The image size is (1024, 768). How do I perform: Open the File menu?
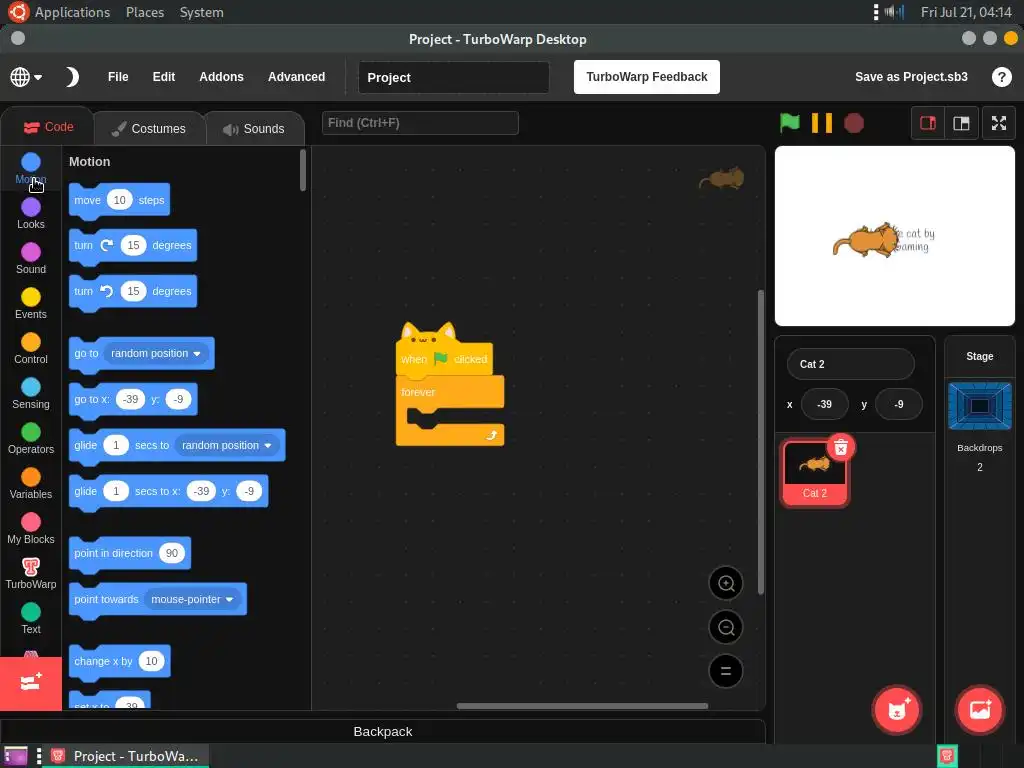click(118, 77)
